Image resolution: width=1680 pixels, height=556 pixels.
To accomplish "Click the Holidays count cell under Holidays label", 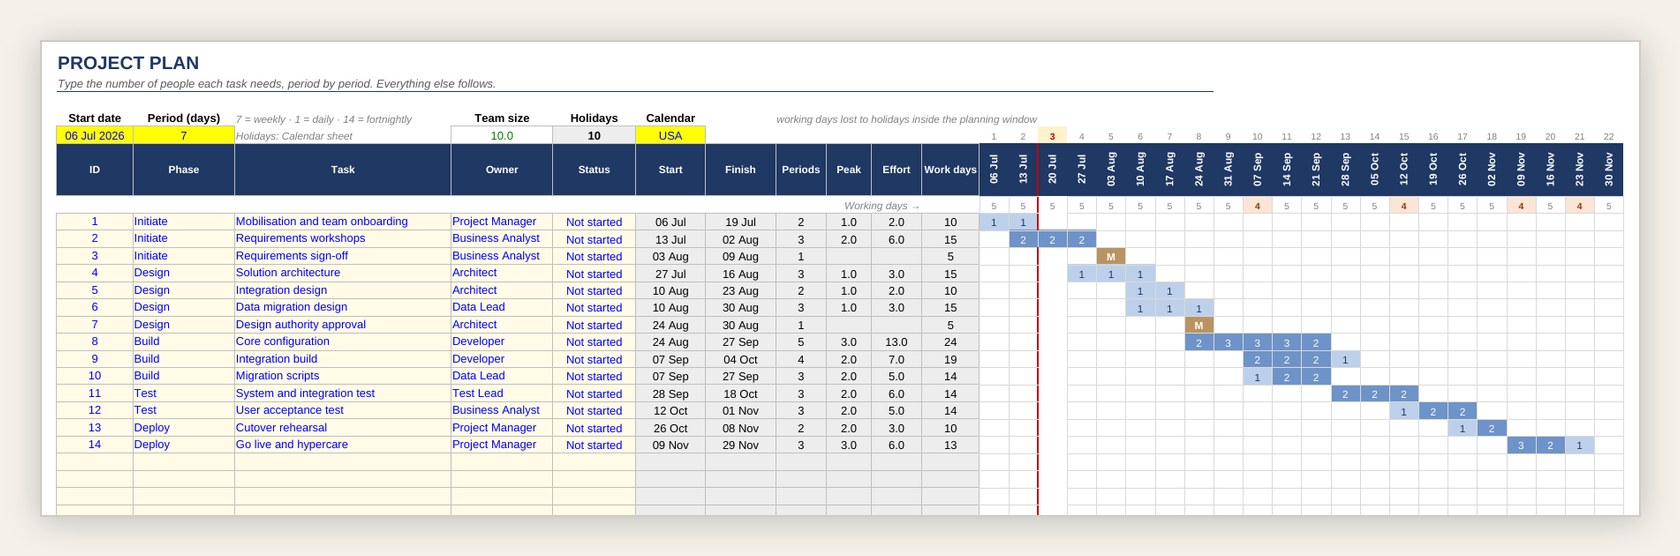I will point(594,135).
